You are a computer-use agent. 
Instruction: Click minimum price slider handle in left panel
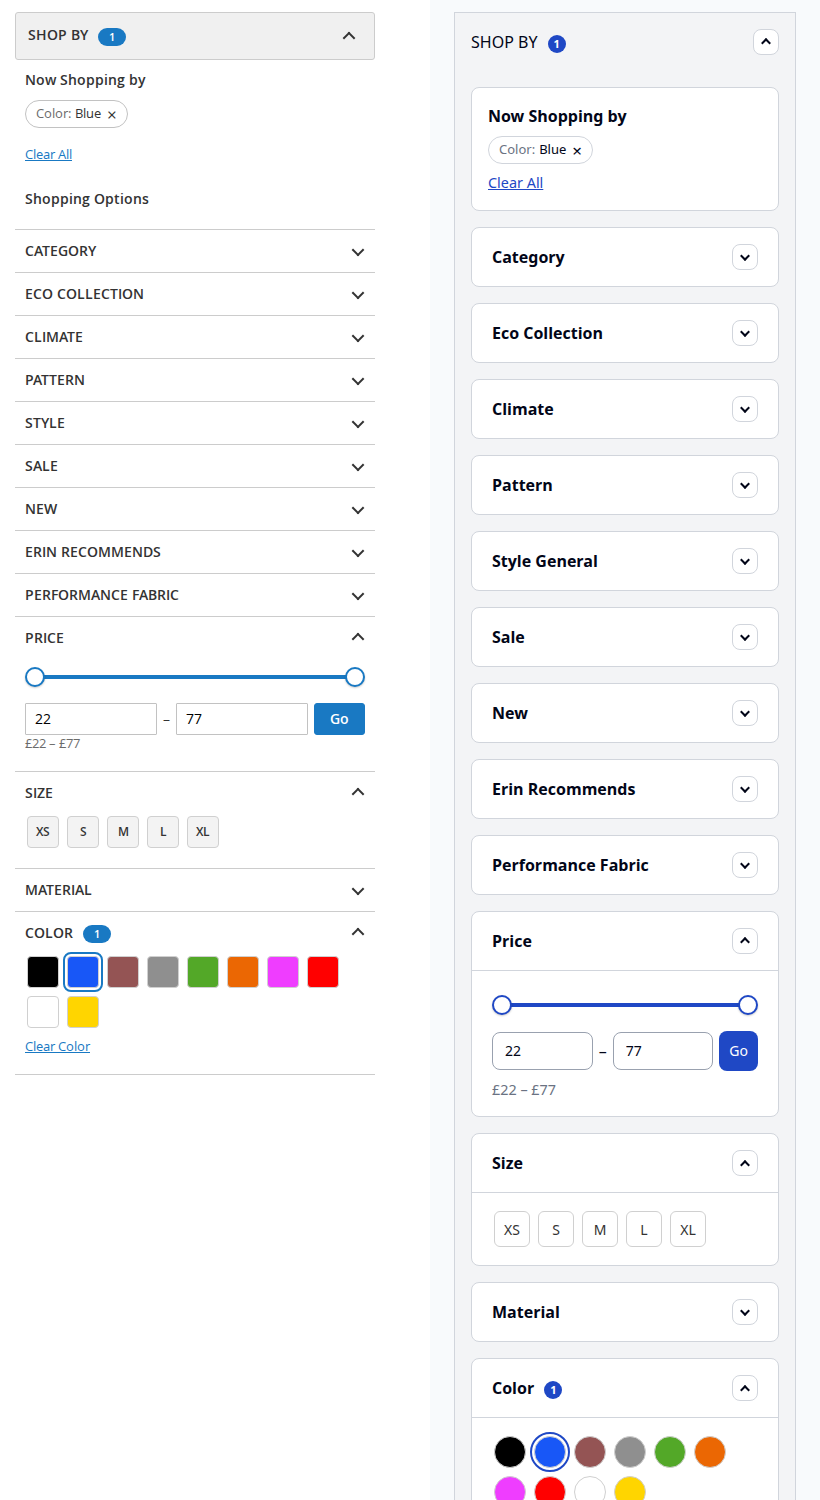35,677
